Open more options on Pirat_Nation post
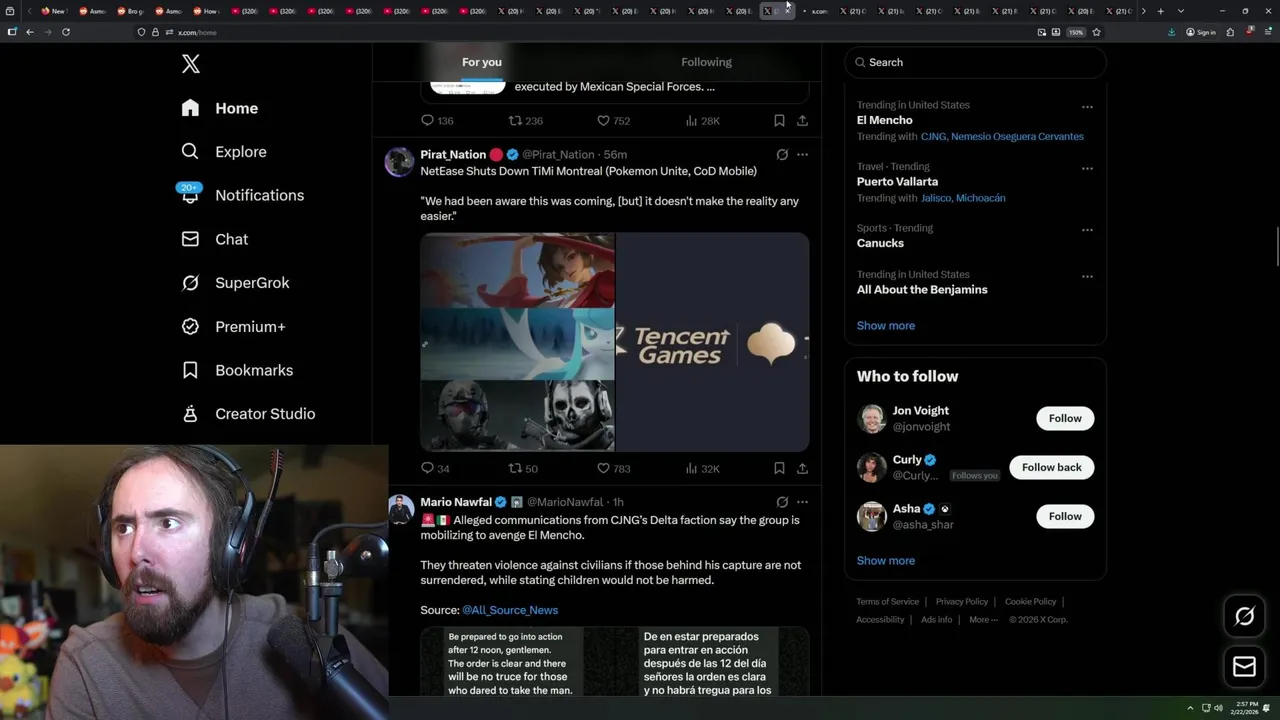 [802, 155]
